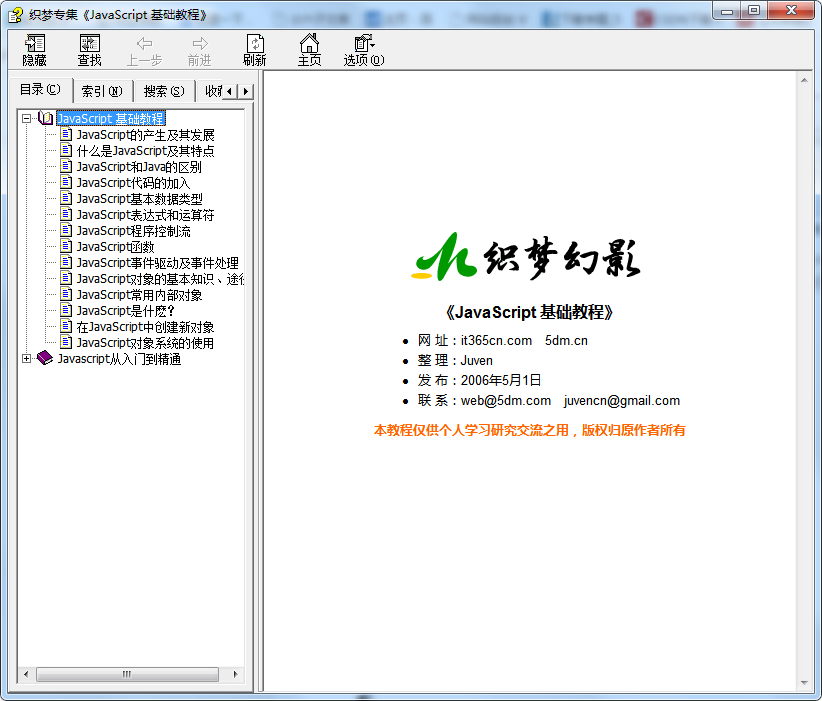Screen dimensions: 822x701
Task: Click the 隐藏 (Hide) toolbar icon
Action: (x=35, y=49)
